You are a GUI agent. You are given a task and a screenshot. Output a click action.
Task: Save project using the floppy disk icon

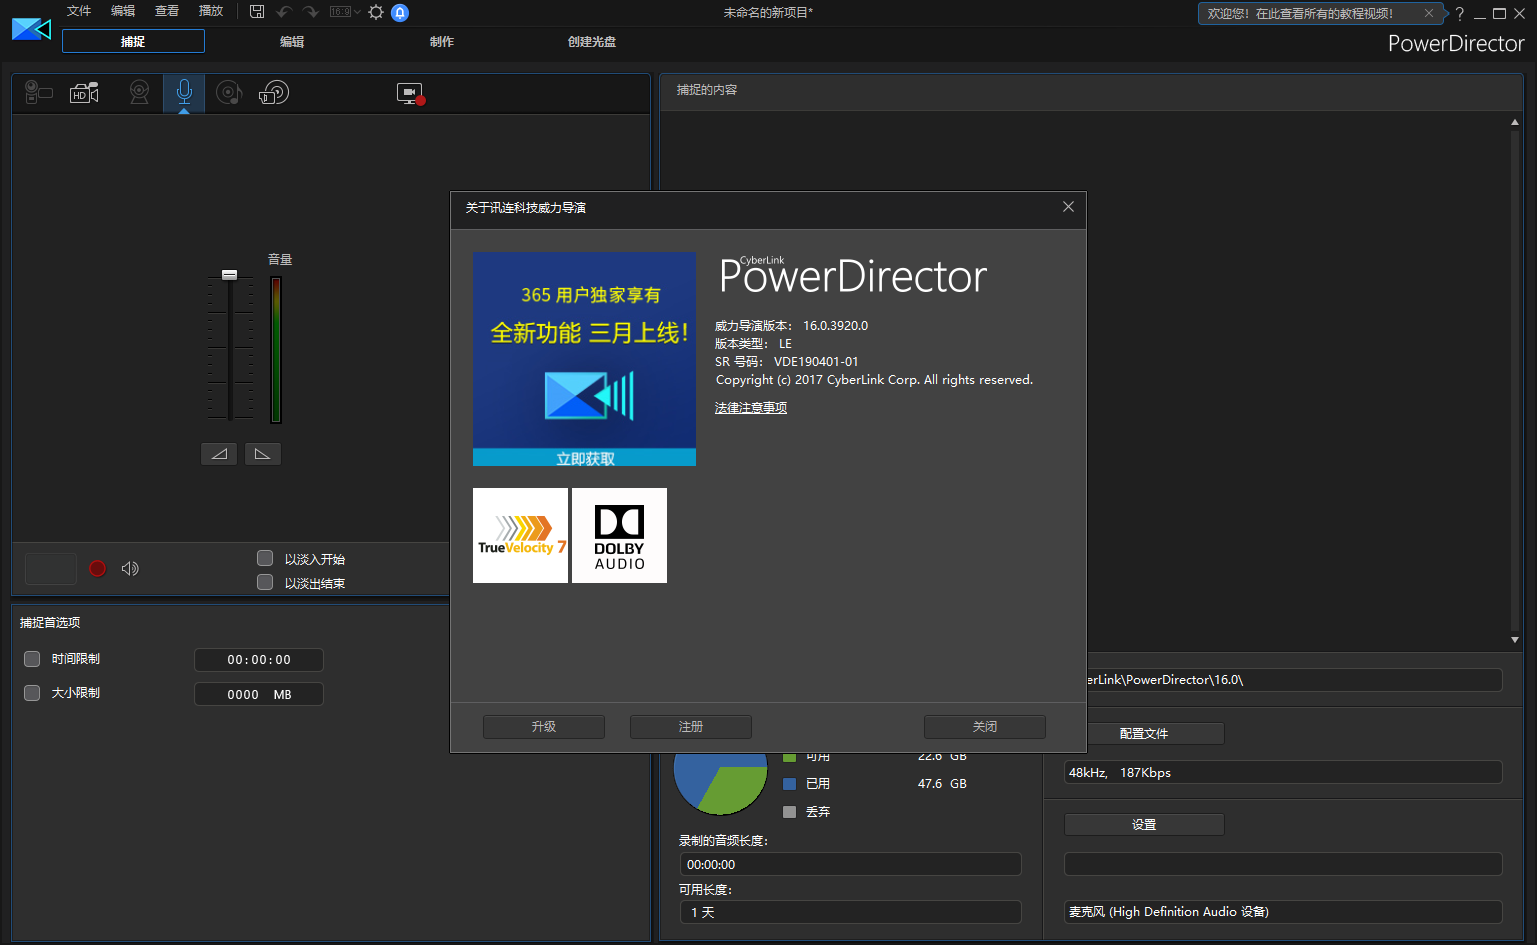(257, 12)
